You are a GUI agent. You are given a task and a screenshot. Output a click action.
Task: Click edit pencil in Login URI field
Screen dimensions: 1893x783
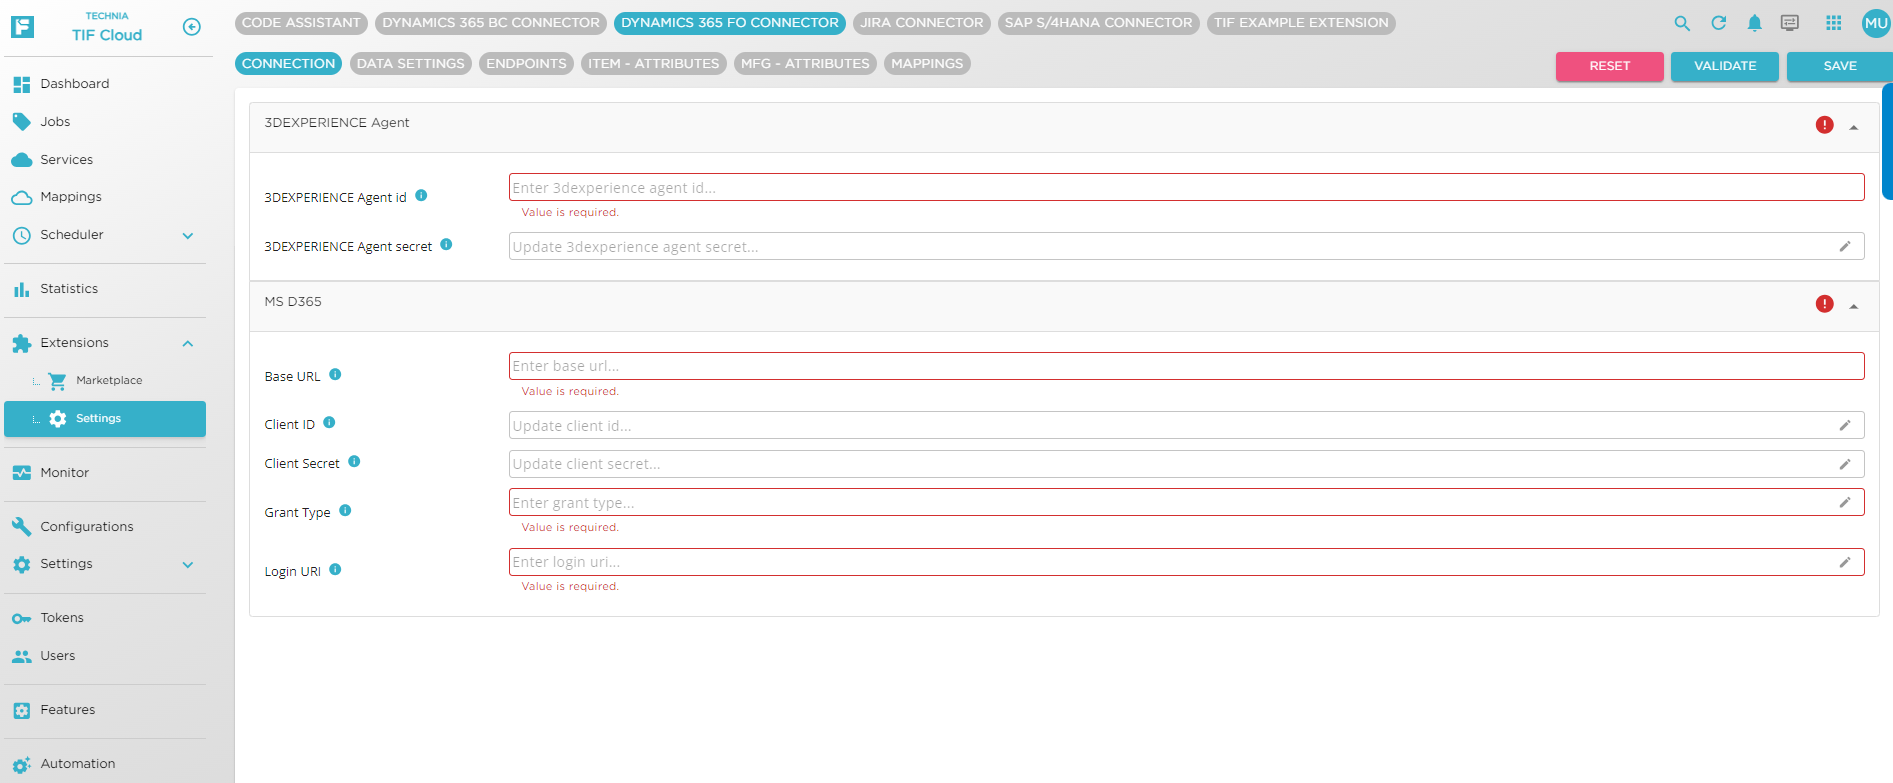pyautogui.click(x=1845, y=562)
